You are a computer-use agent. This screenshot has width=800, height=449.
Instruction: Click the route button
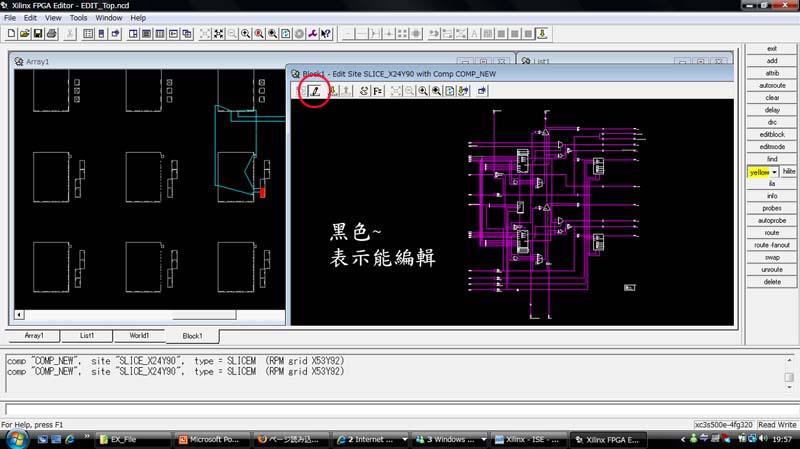tap(771, 233)
